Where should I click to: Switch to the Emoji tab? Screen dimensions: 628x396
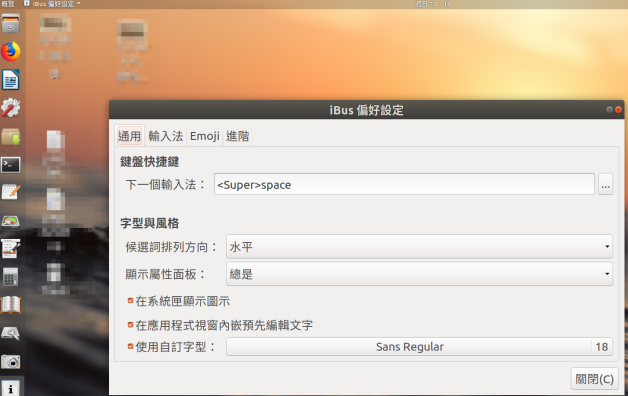pos(204,136)
